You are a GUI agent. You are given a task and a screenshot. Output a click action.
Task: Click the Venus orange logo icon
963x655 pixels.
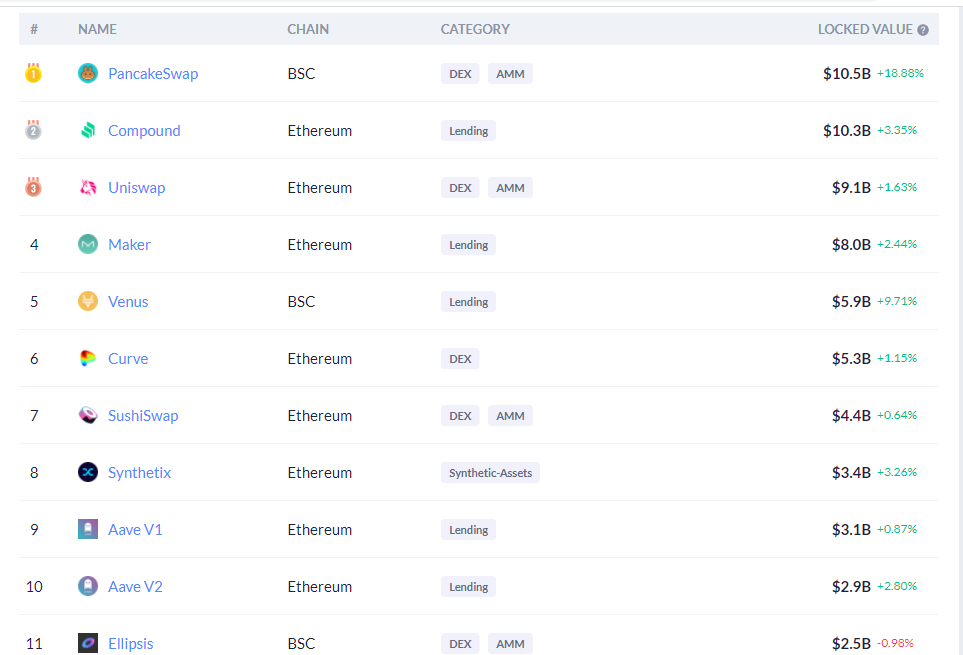pyautogui.click(x=88, y=301)
